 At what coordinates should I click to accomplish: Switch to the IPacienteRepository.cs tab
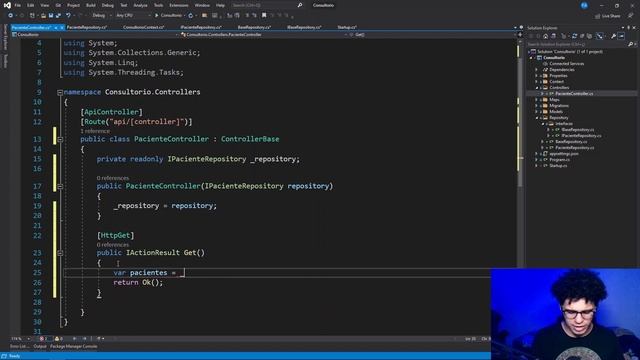tap(201, 27)
